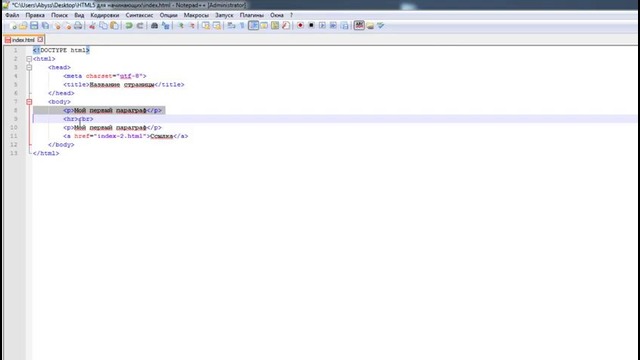Undo last edit with green Undo arrow
The image size is (640, 360).
coord(129,26)
